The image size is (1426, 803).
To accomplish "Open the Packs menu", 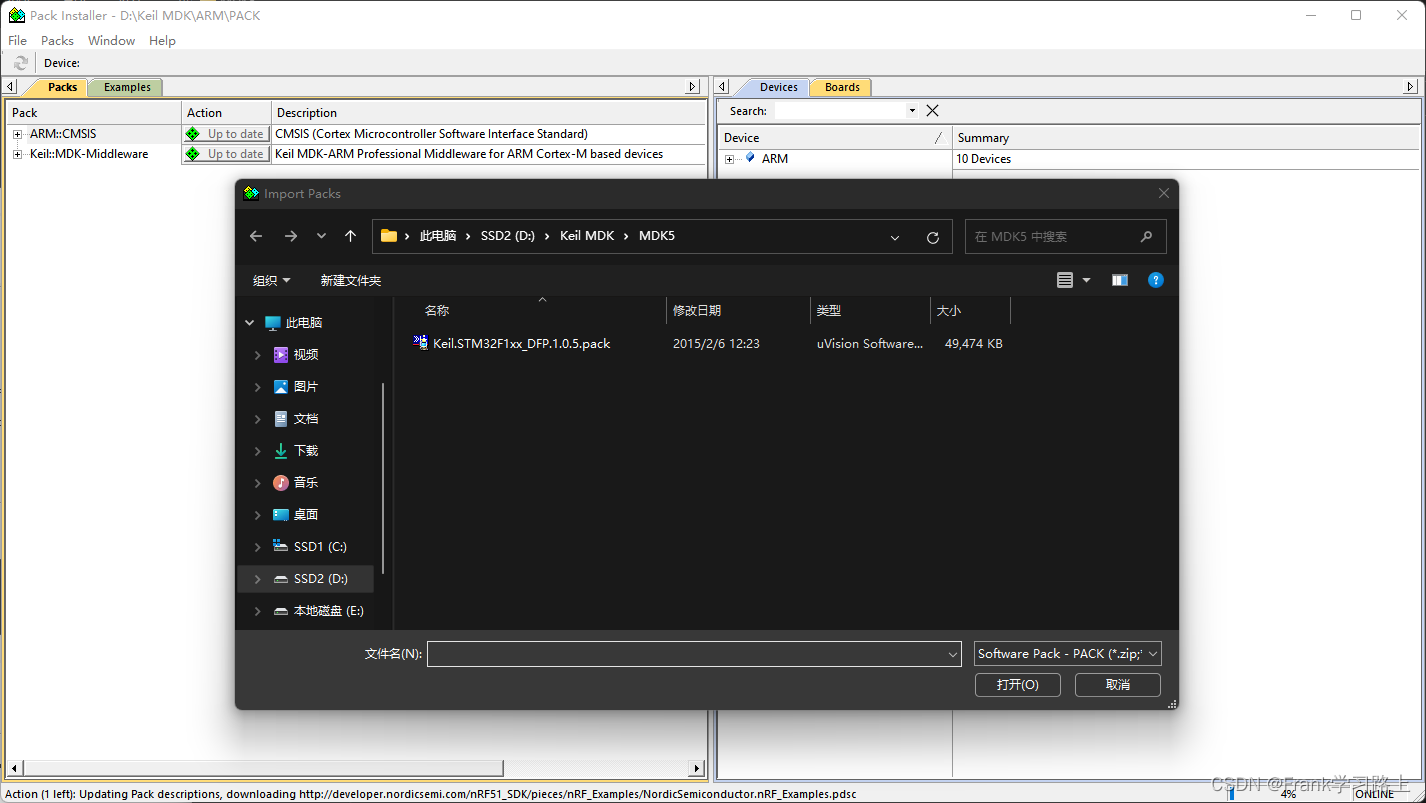I will click(x=57, y=41).
